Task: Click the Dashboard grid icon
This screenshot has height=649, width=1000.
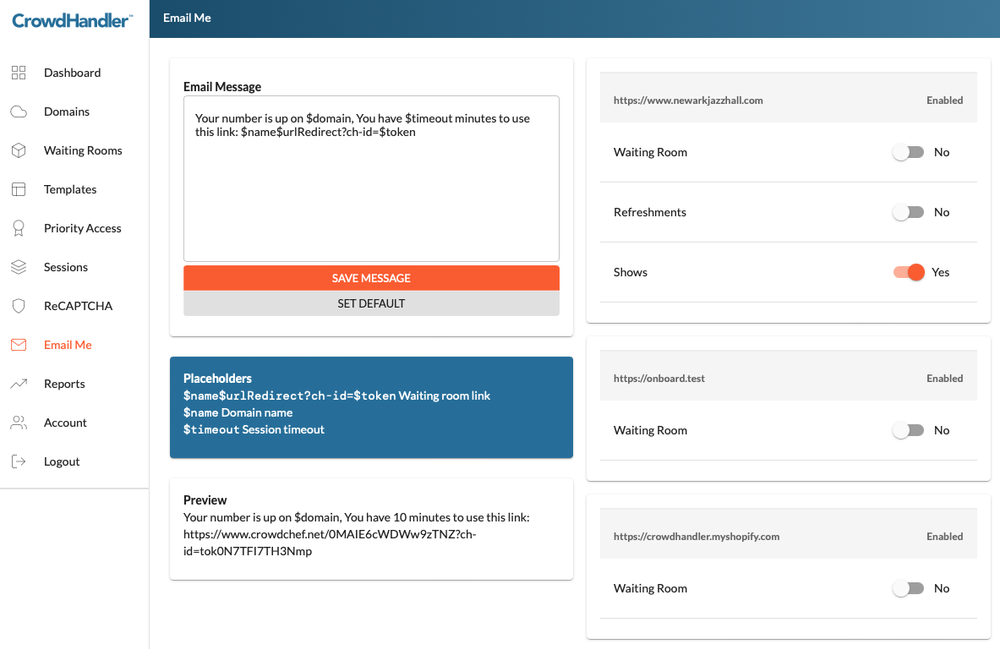Action: click(18, 73)
